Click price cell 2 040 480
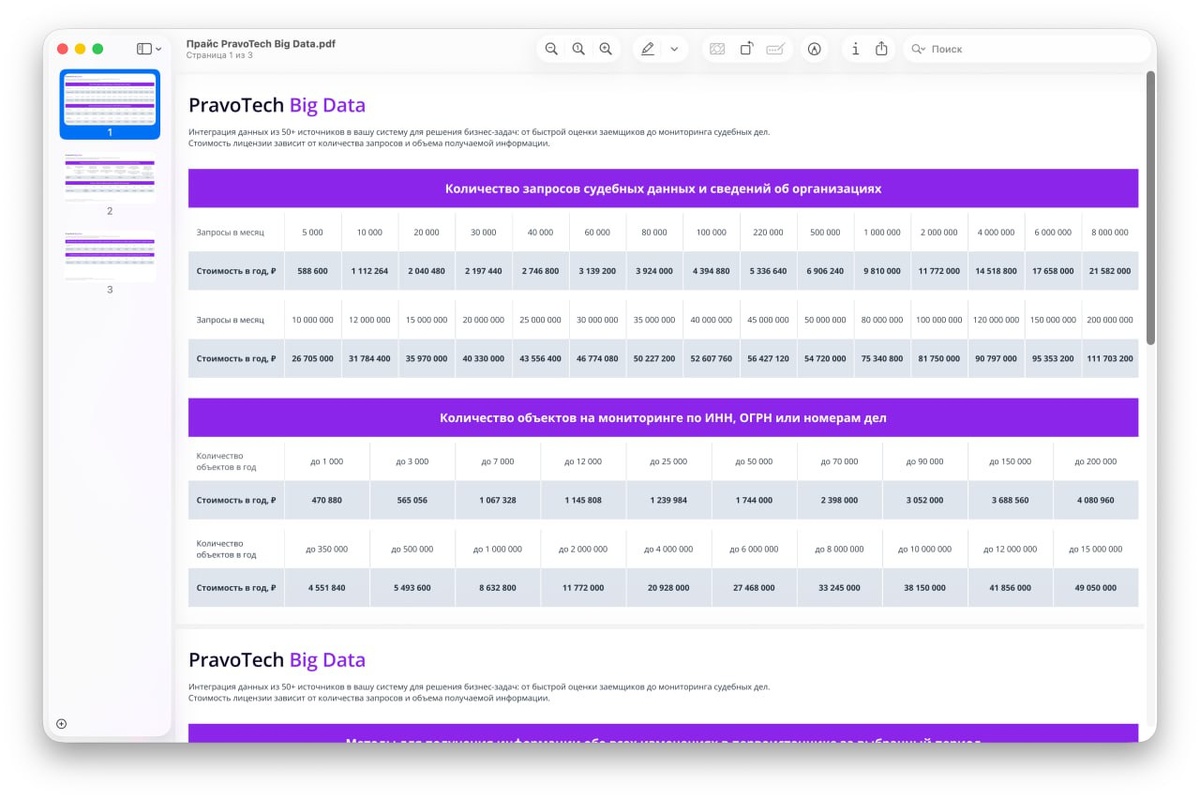Viewport: 1200px width, 799px height. coord(426,271)
